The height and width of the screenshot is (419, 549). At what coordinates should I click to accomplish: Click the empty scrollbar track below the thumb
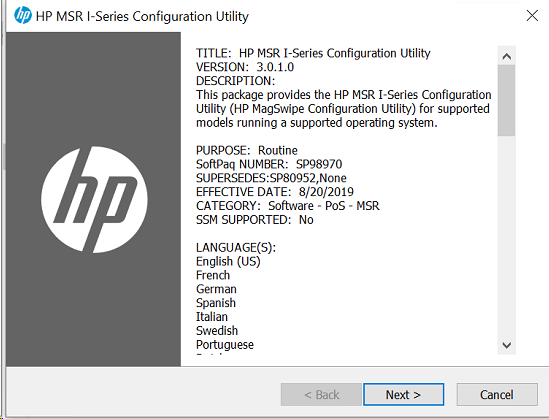pos(506,236)
